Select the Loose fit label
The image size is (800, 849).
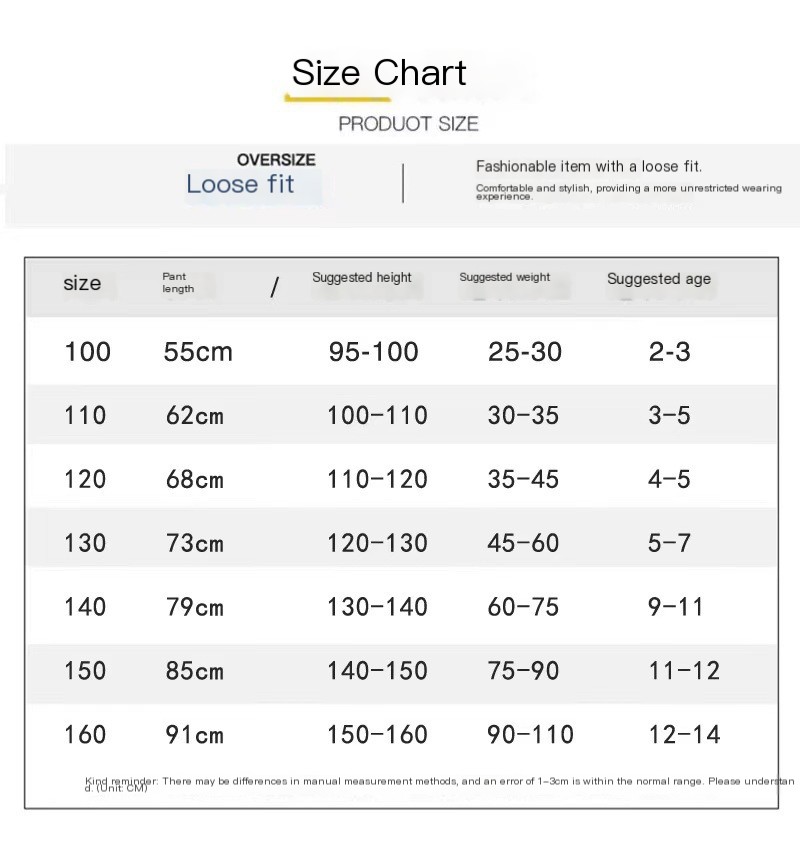pyautogui.click(x=240, y=184)
